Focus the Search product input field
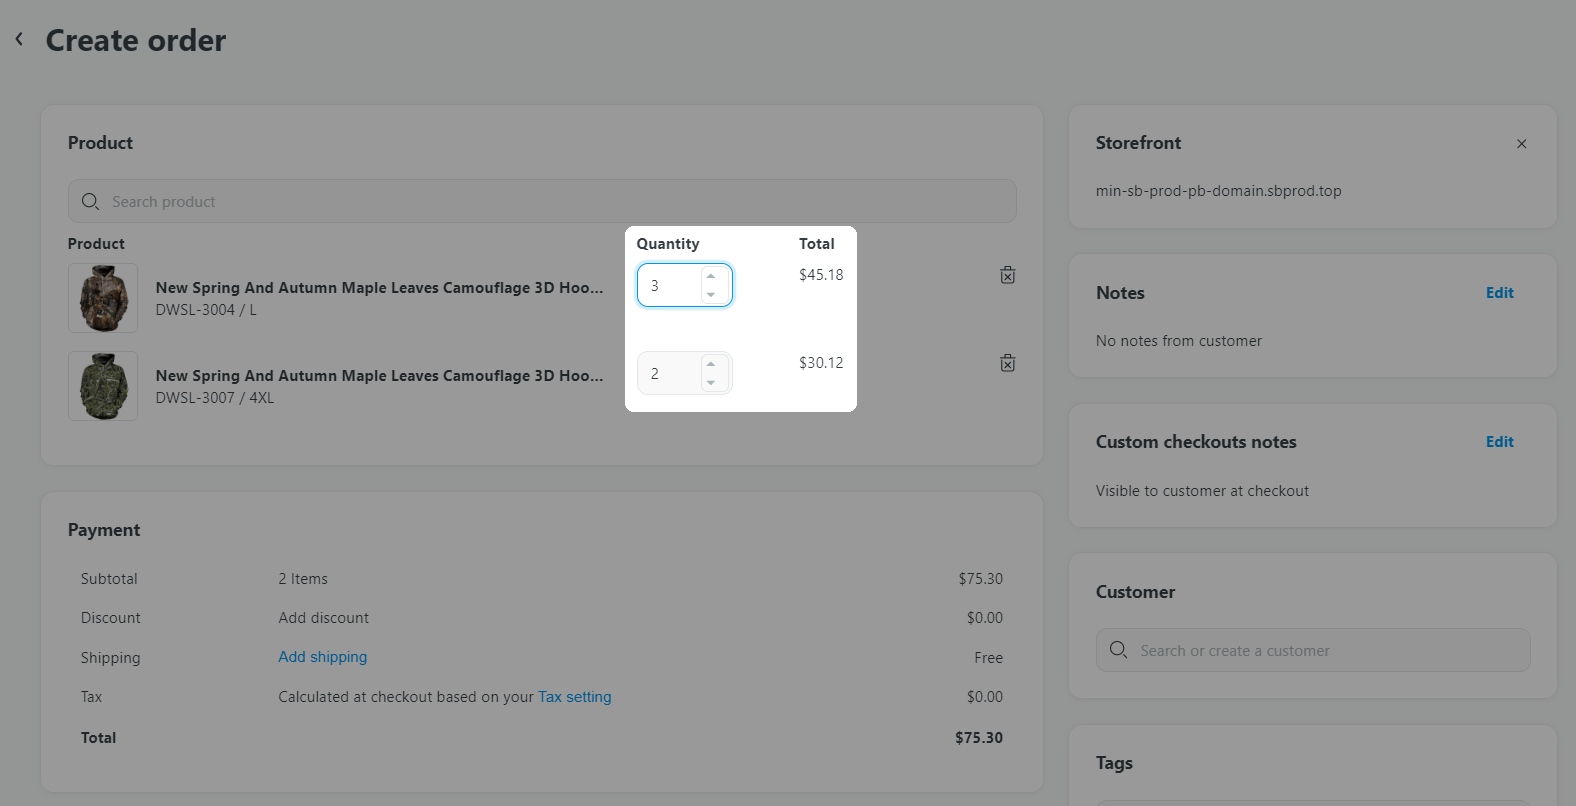 click(x=542, y=201)
